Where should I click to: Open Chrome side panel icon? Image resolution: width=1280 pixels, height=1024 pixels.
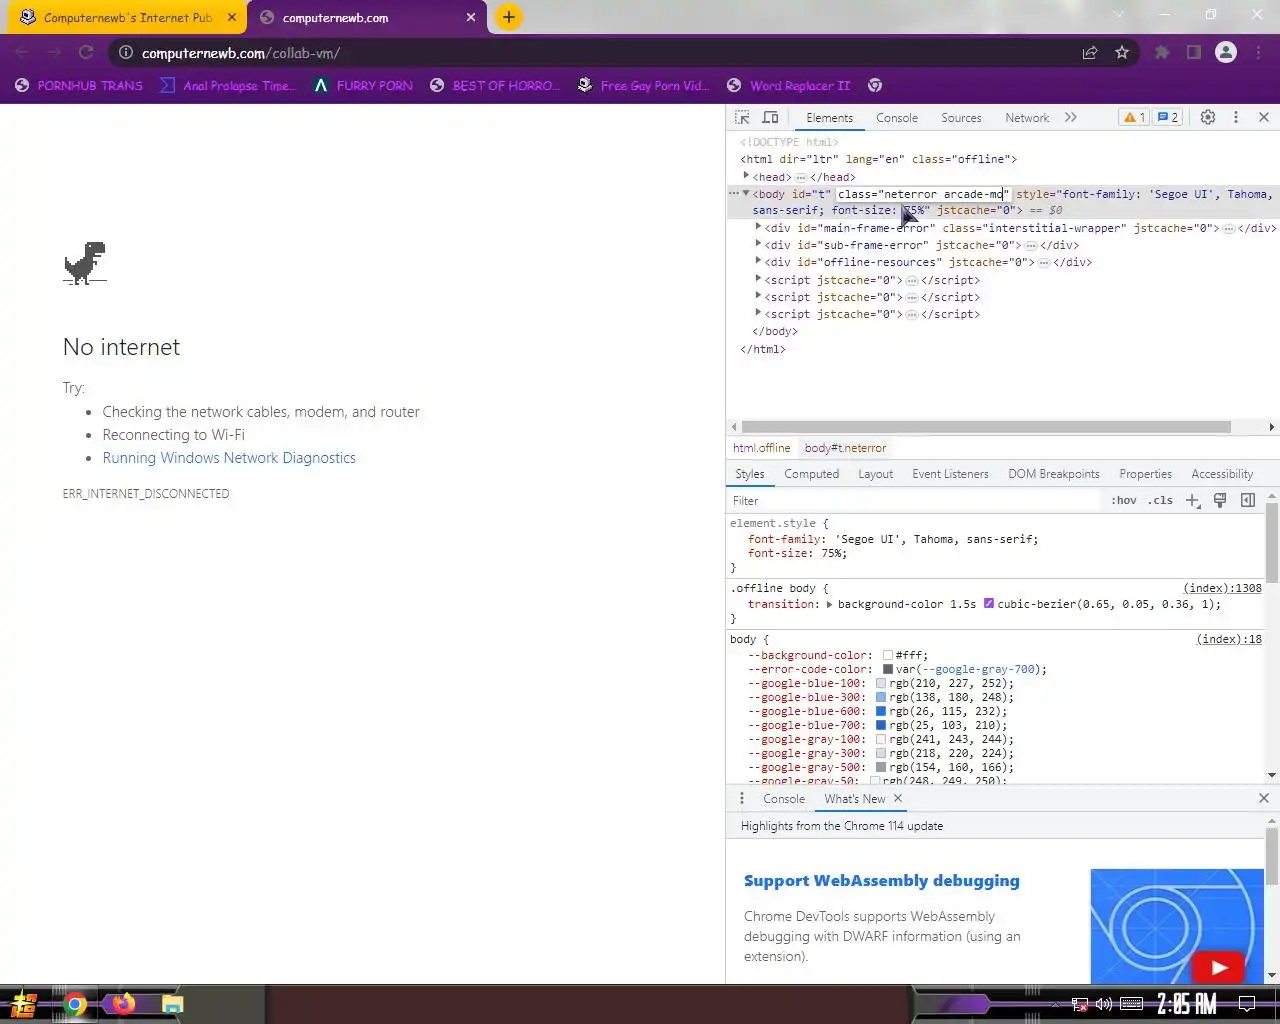click(x=1194, y=52)
